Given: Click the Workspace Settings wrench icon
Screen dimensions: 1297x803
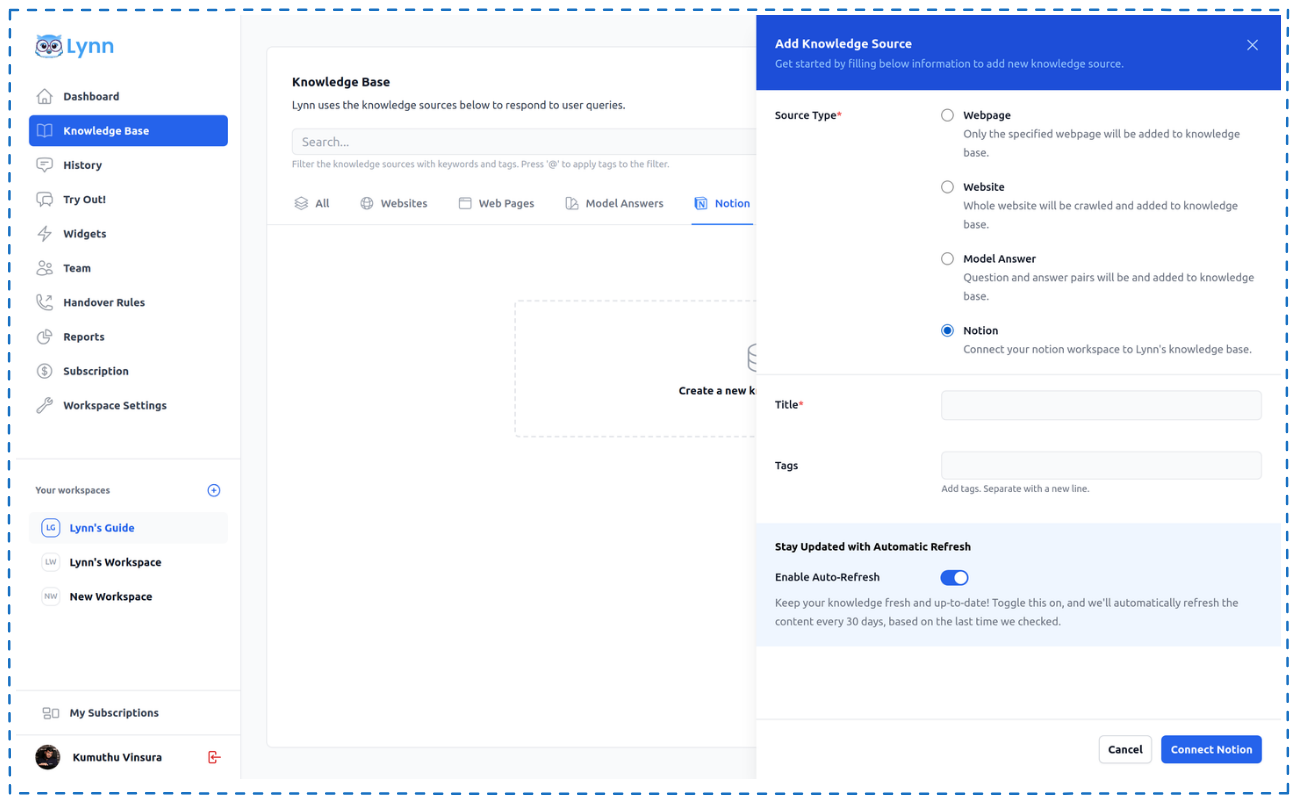Looking at the screenshot, I should coord(44,406).
